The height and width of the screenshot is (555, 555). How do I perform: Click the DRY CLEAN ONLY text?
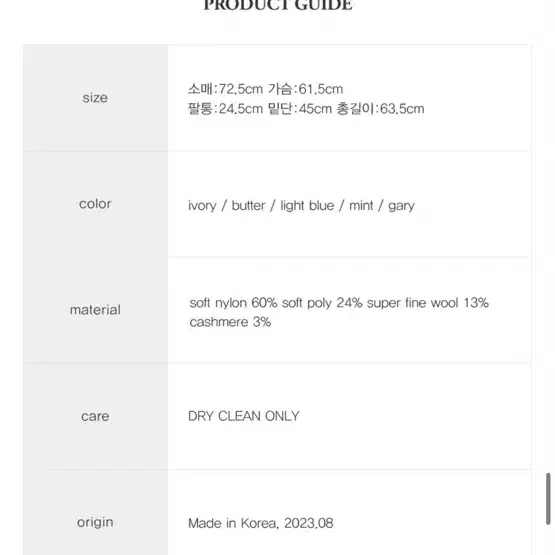click(244, 416)
